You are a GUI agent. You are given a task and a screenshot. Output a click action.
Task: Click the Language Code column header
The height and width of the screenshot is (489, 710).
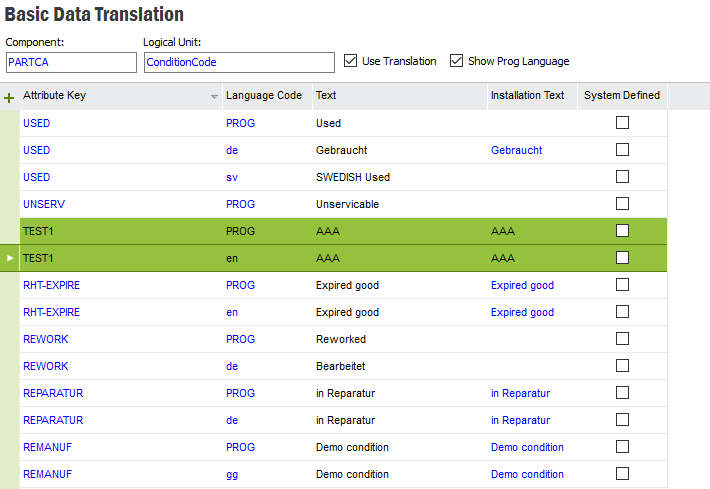(267, 96)
